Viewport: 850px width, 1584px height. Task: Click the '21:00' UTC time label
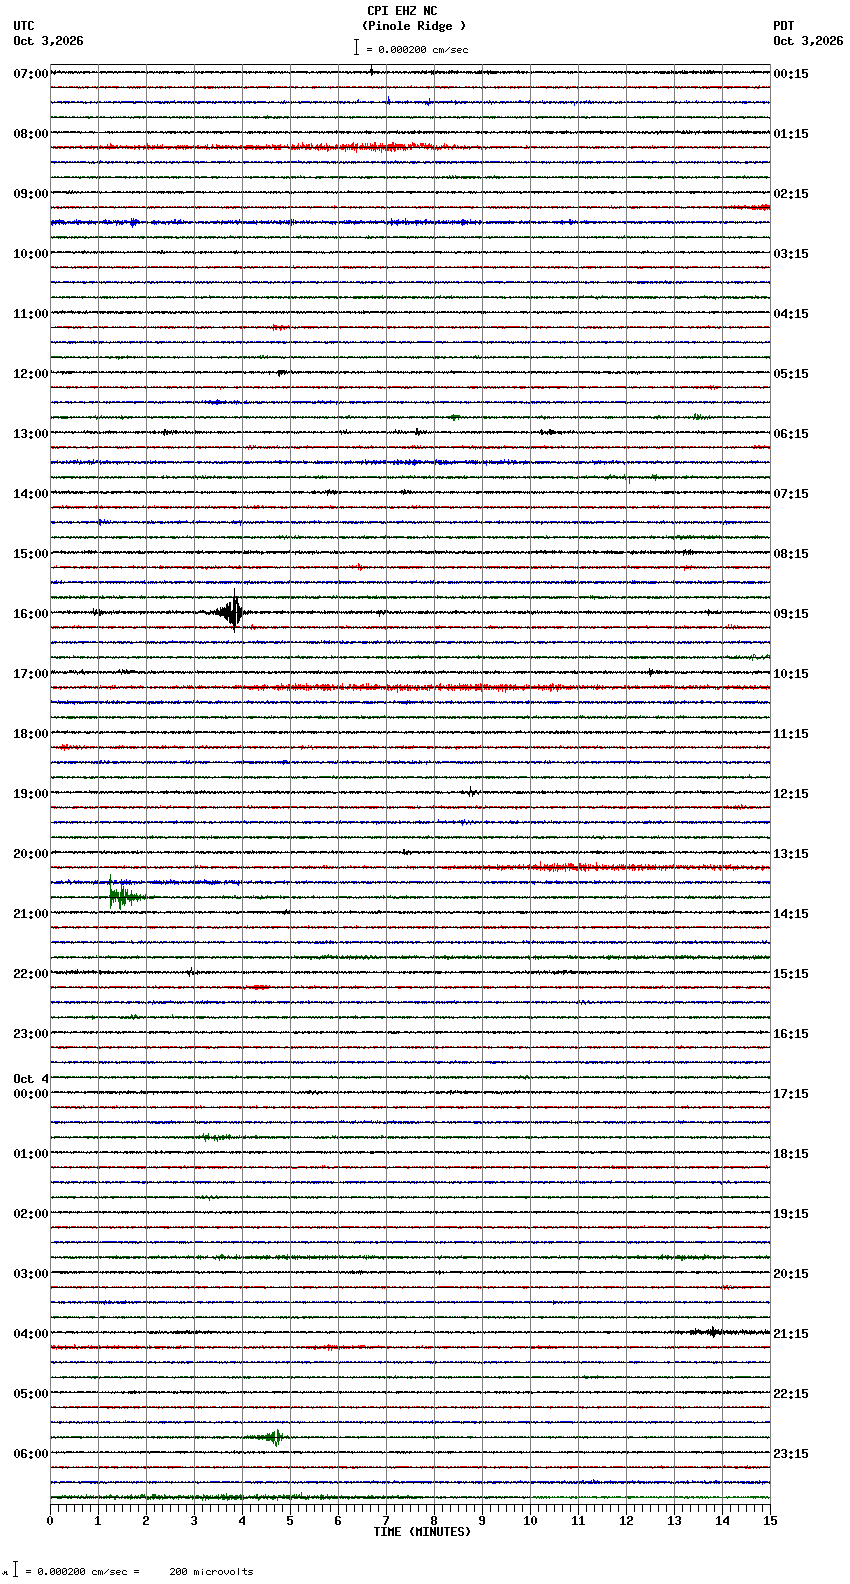(x=31, y=914)
